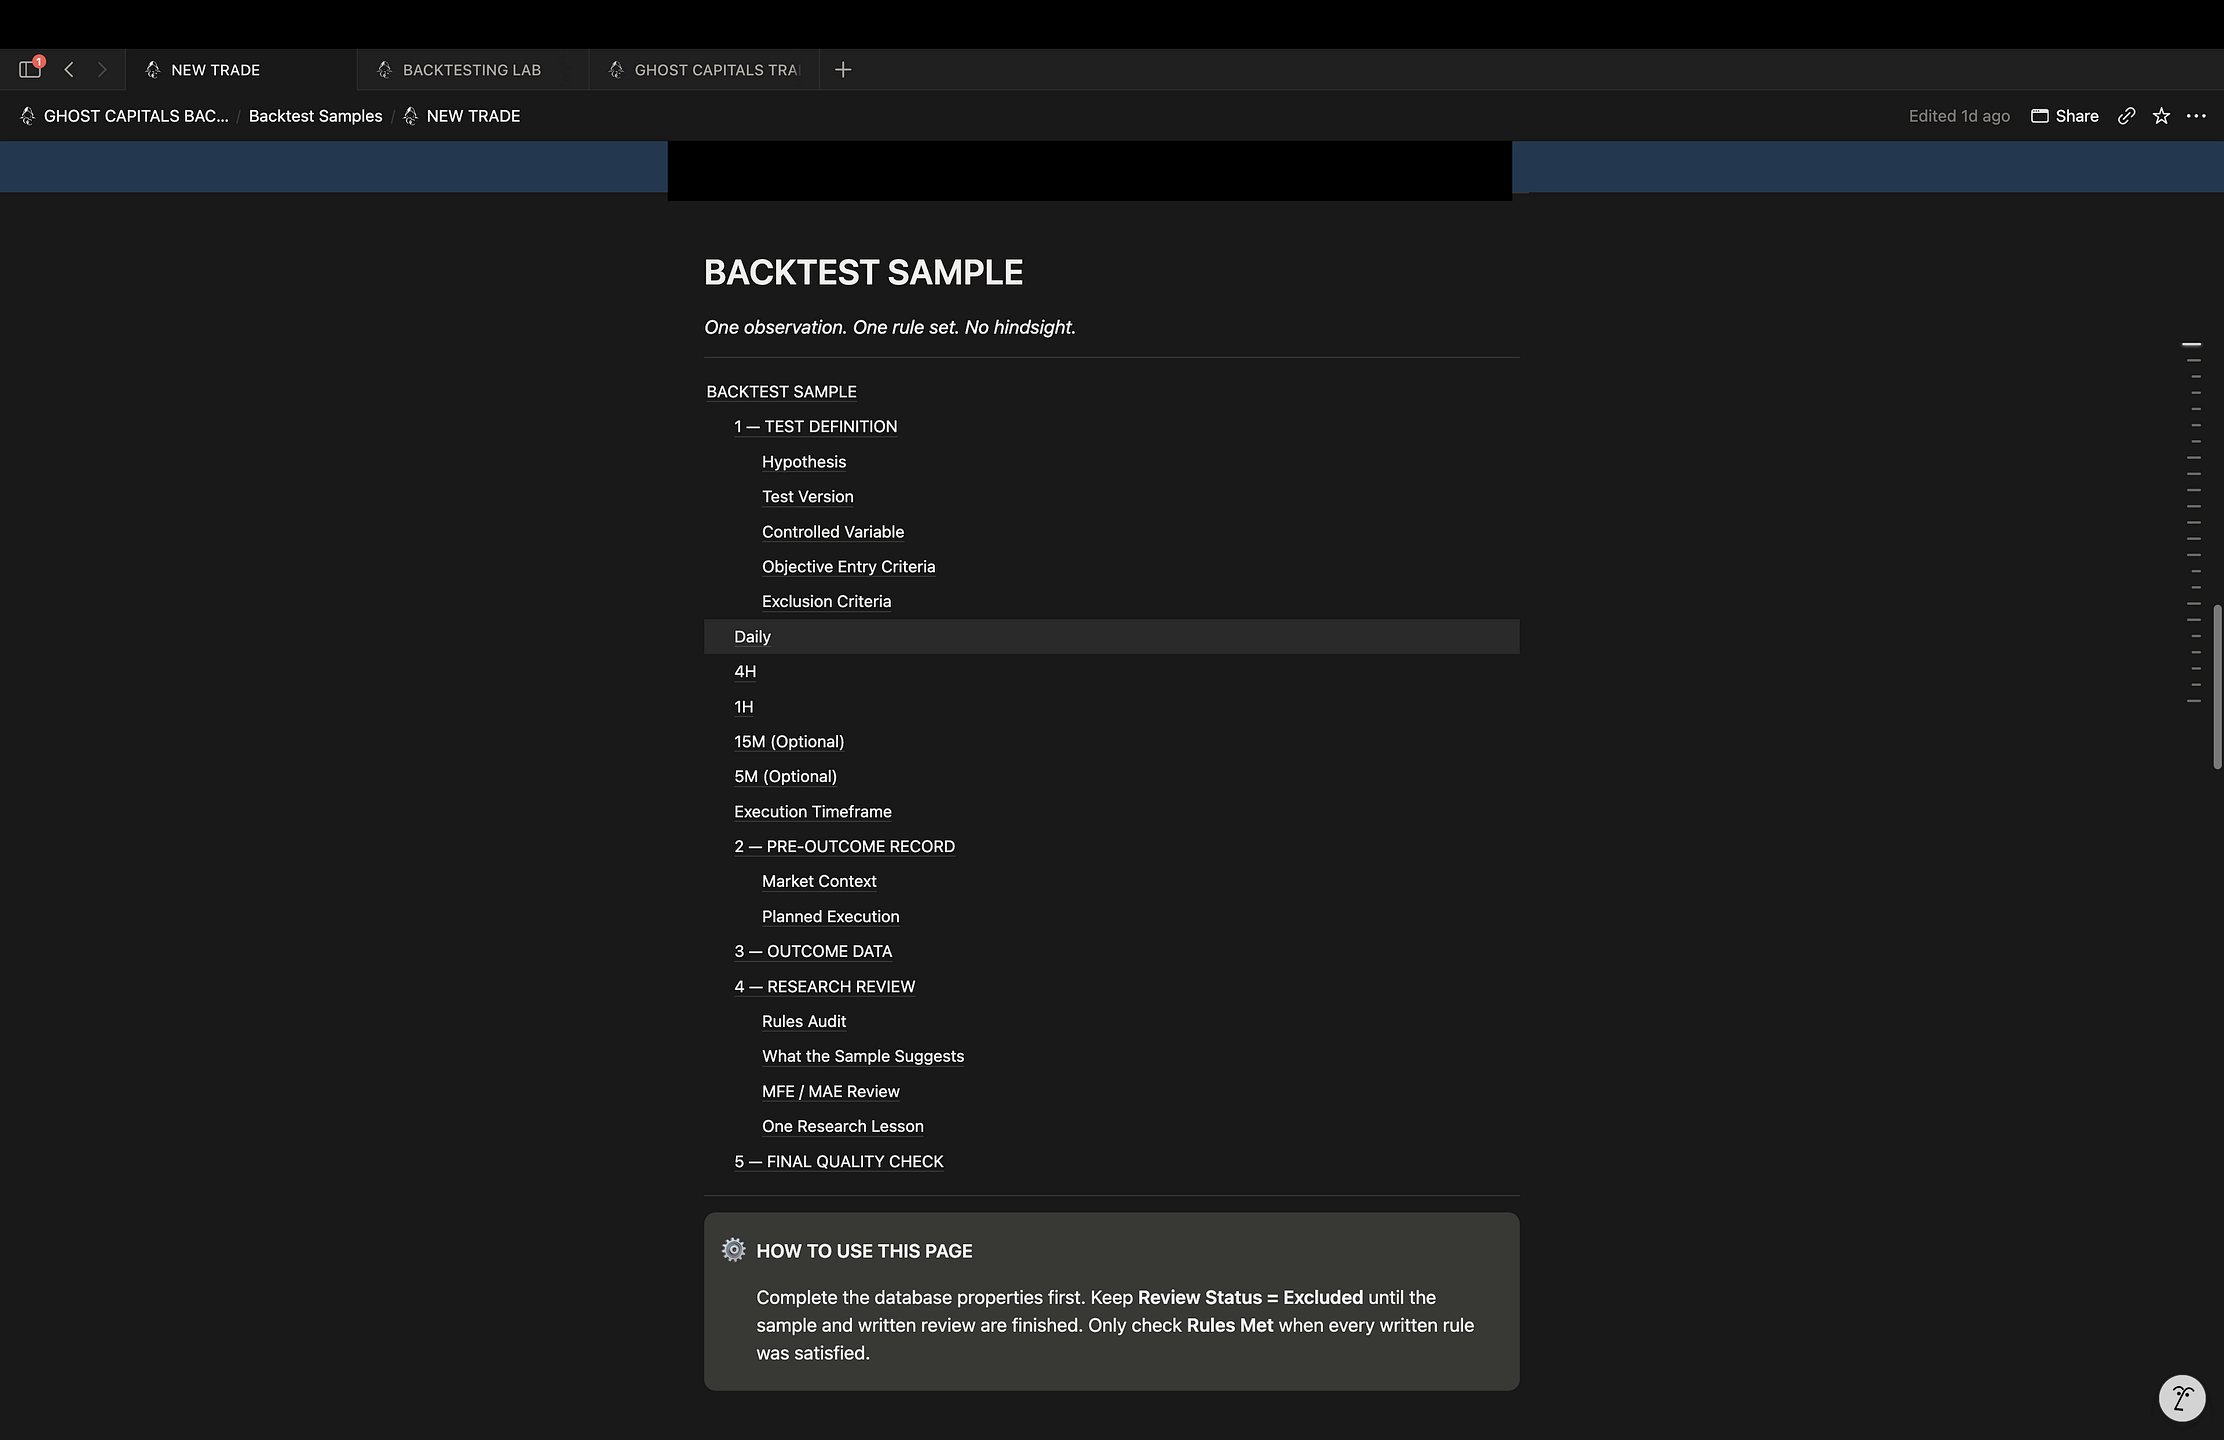Click the vertical page scrollbar thumb
2224x1440 pixels.
[x=2216, y=687]
